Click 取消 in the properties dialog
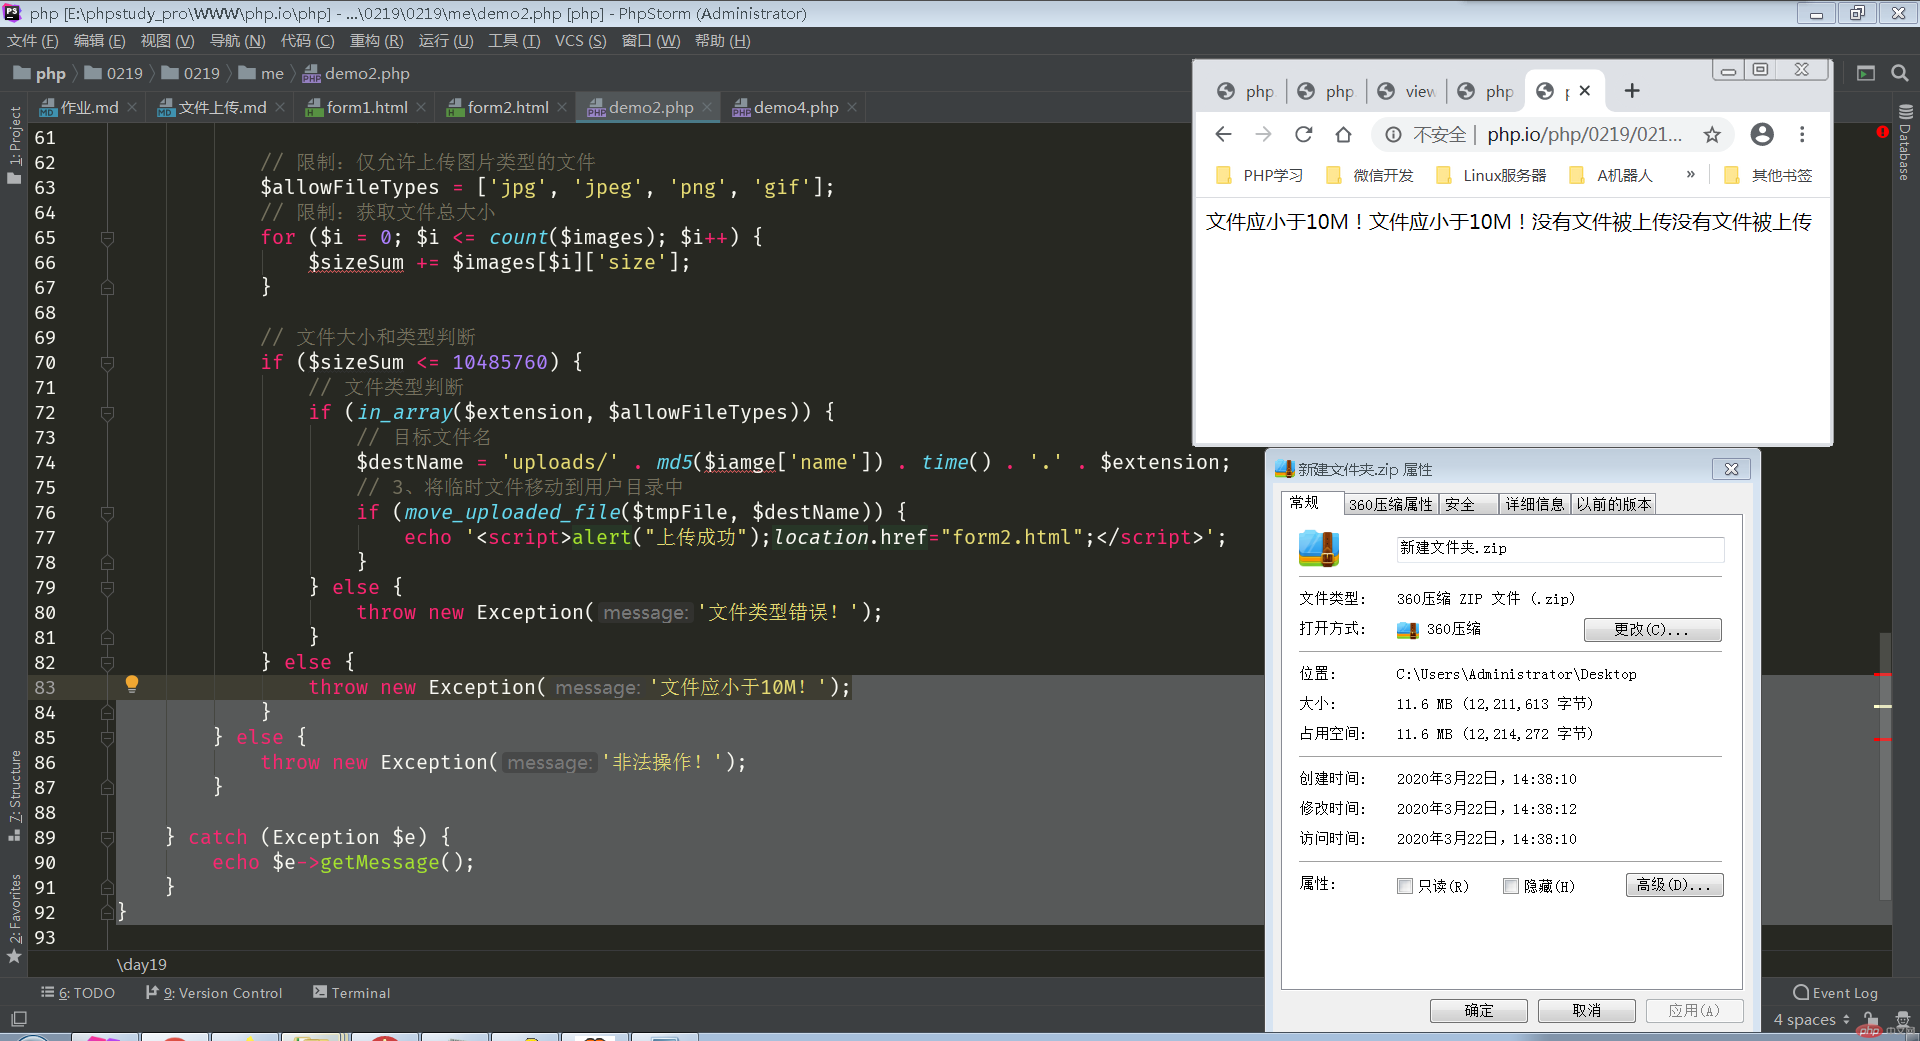The image size is (1920, 1041). (1586, 1010)
